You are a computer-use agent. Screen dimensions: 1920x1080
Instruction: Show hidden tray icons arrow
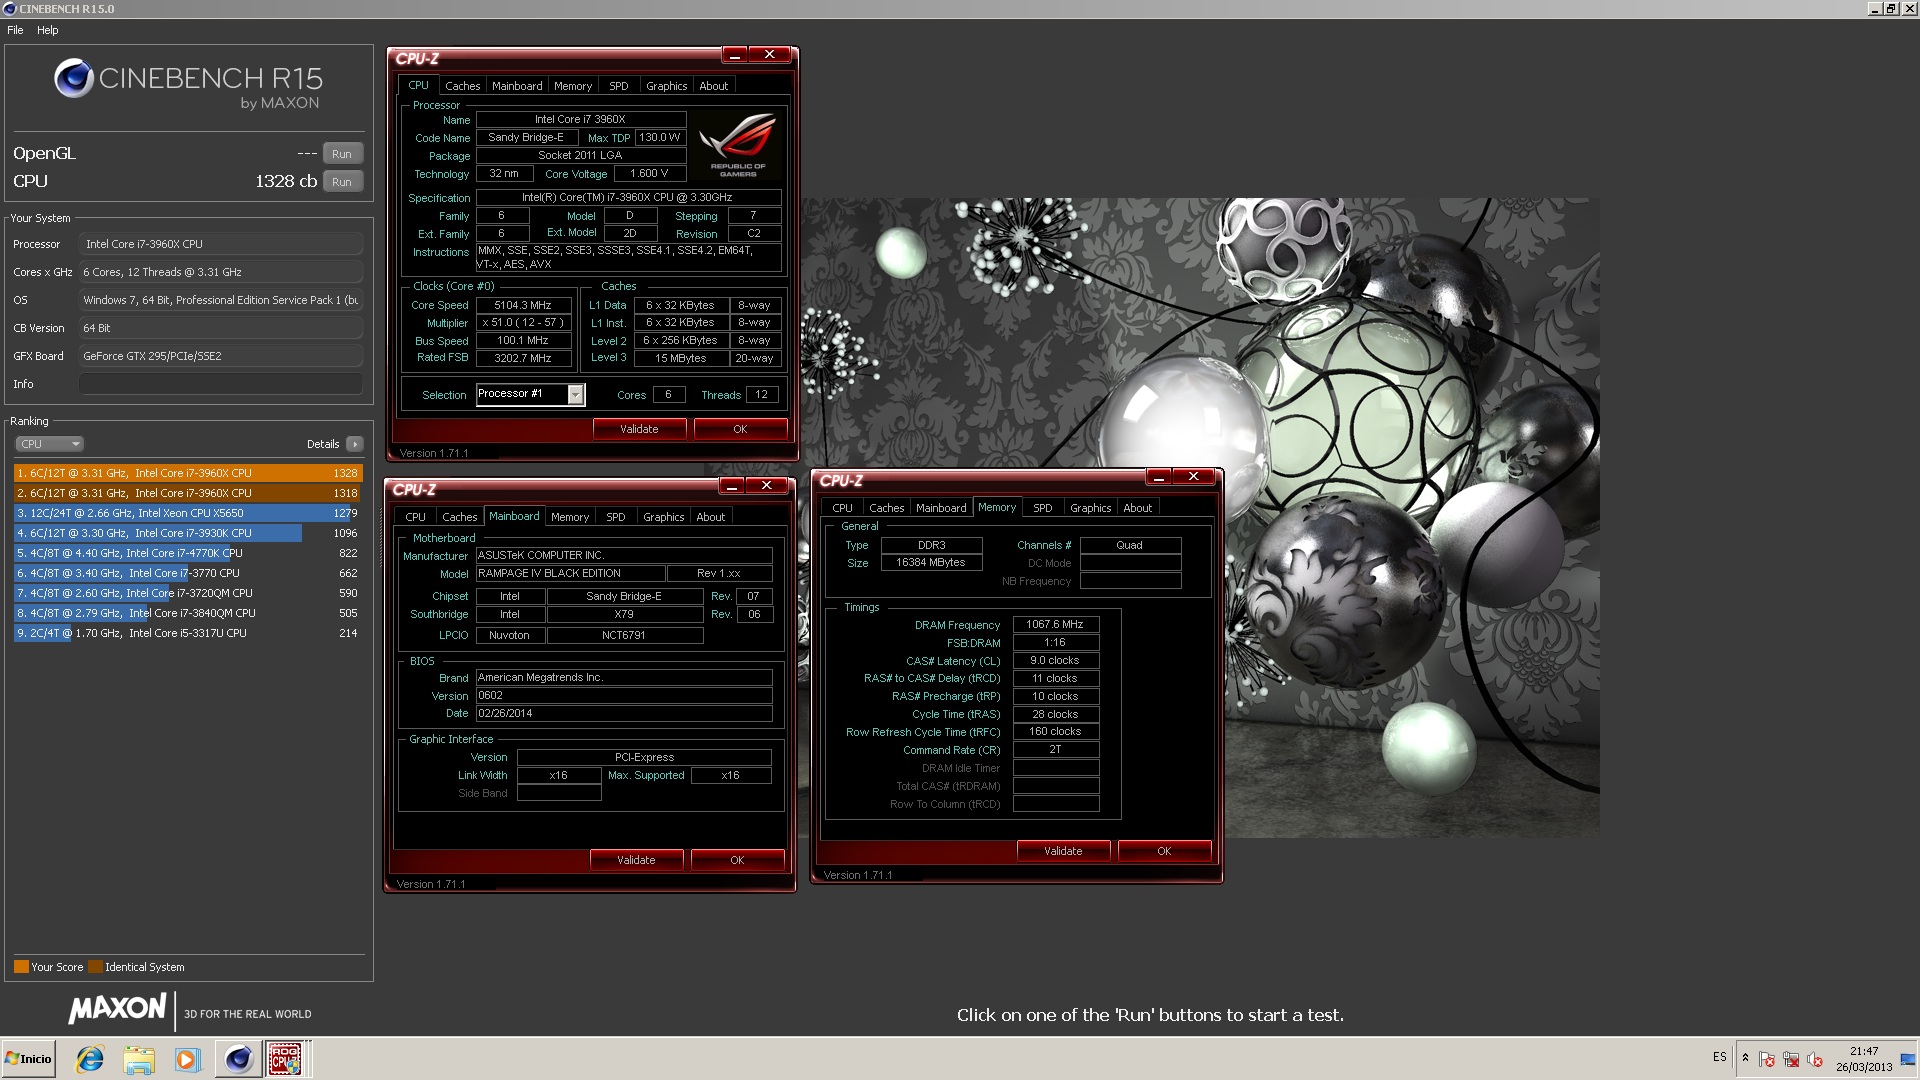pyautogui.click(x=1745, y=1058)
